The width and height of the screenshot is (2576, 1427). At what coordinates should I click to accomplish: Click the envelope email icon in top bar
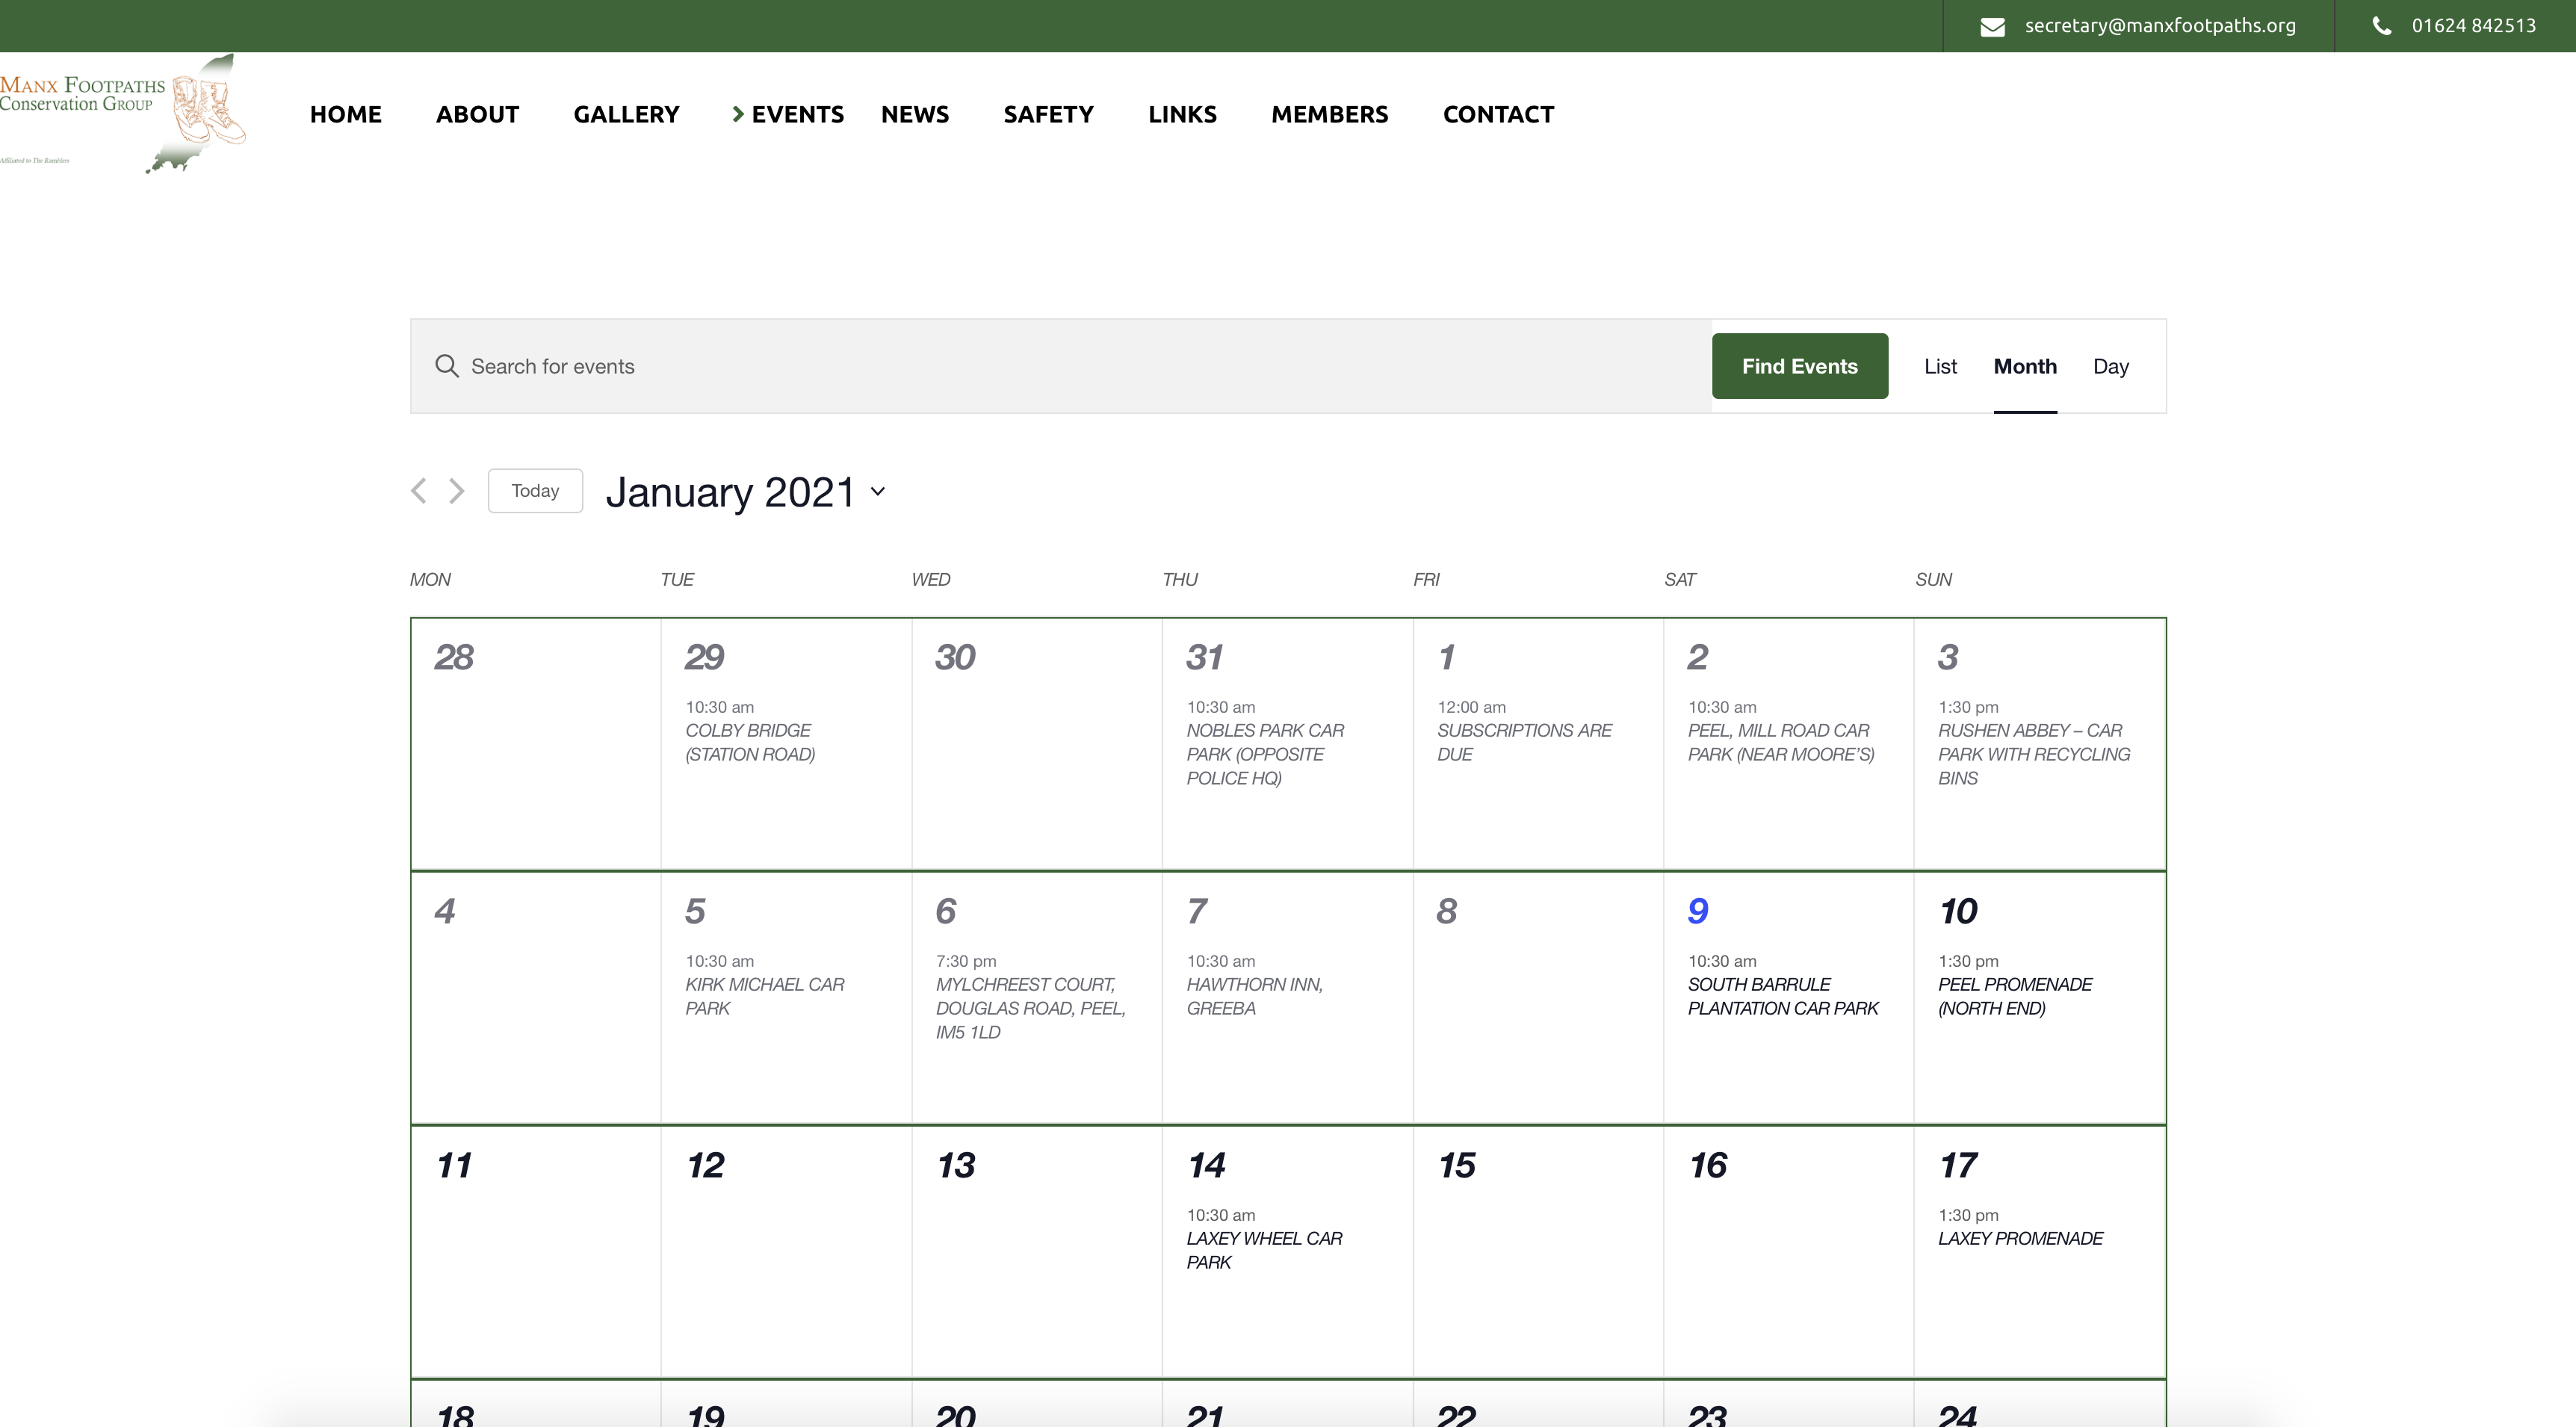click(1992, 27)
